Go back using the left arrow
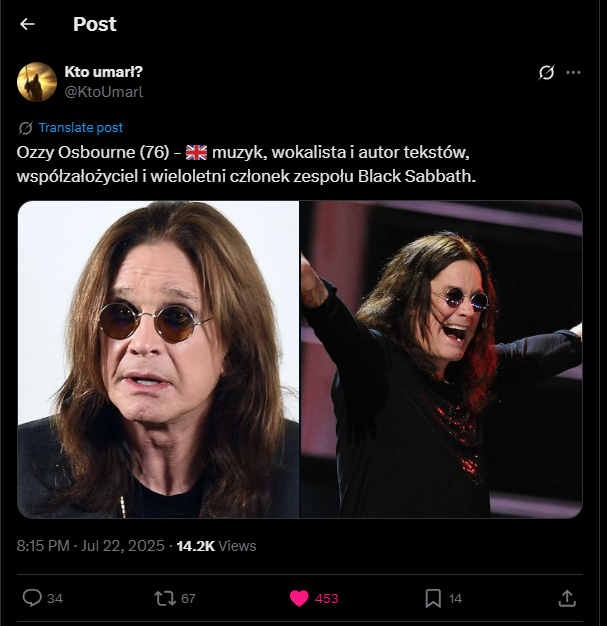Screen dimensions: 607x626 click(27, 24)
